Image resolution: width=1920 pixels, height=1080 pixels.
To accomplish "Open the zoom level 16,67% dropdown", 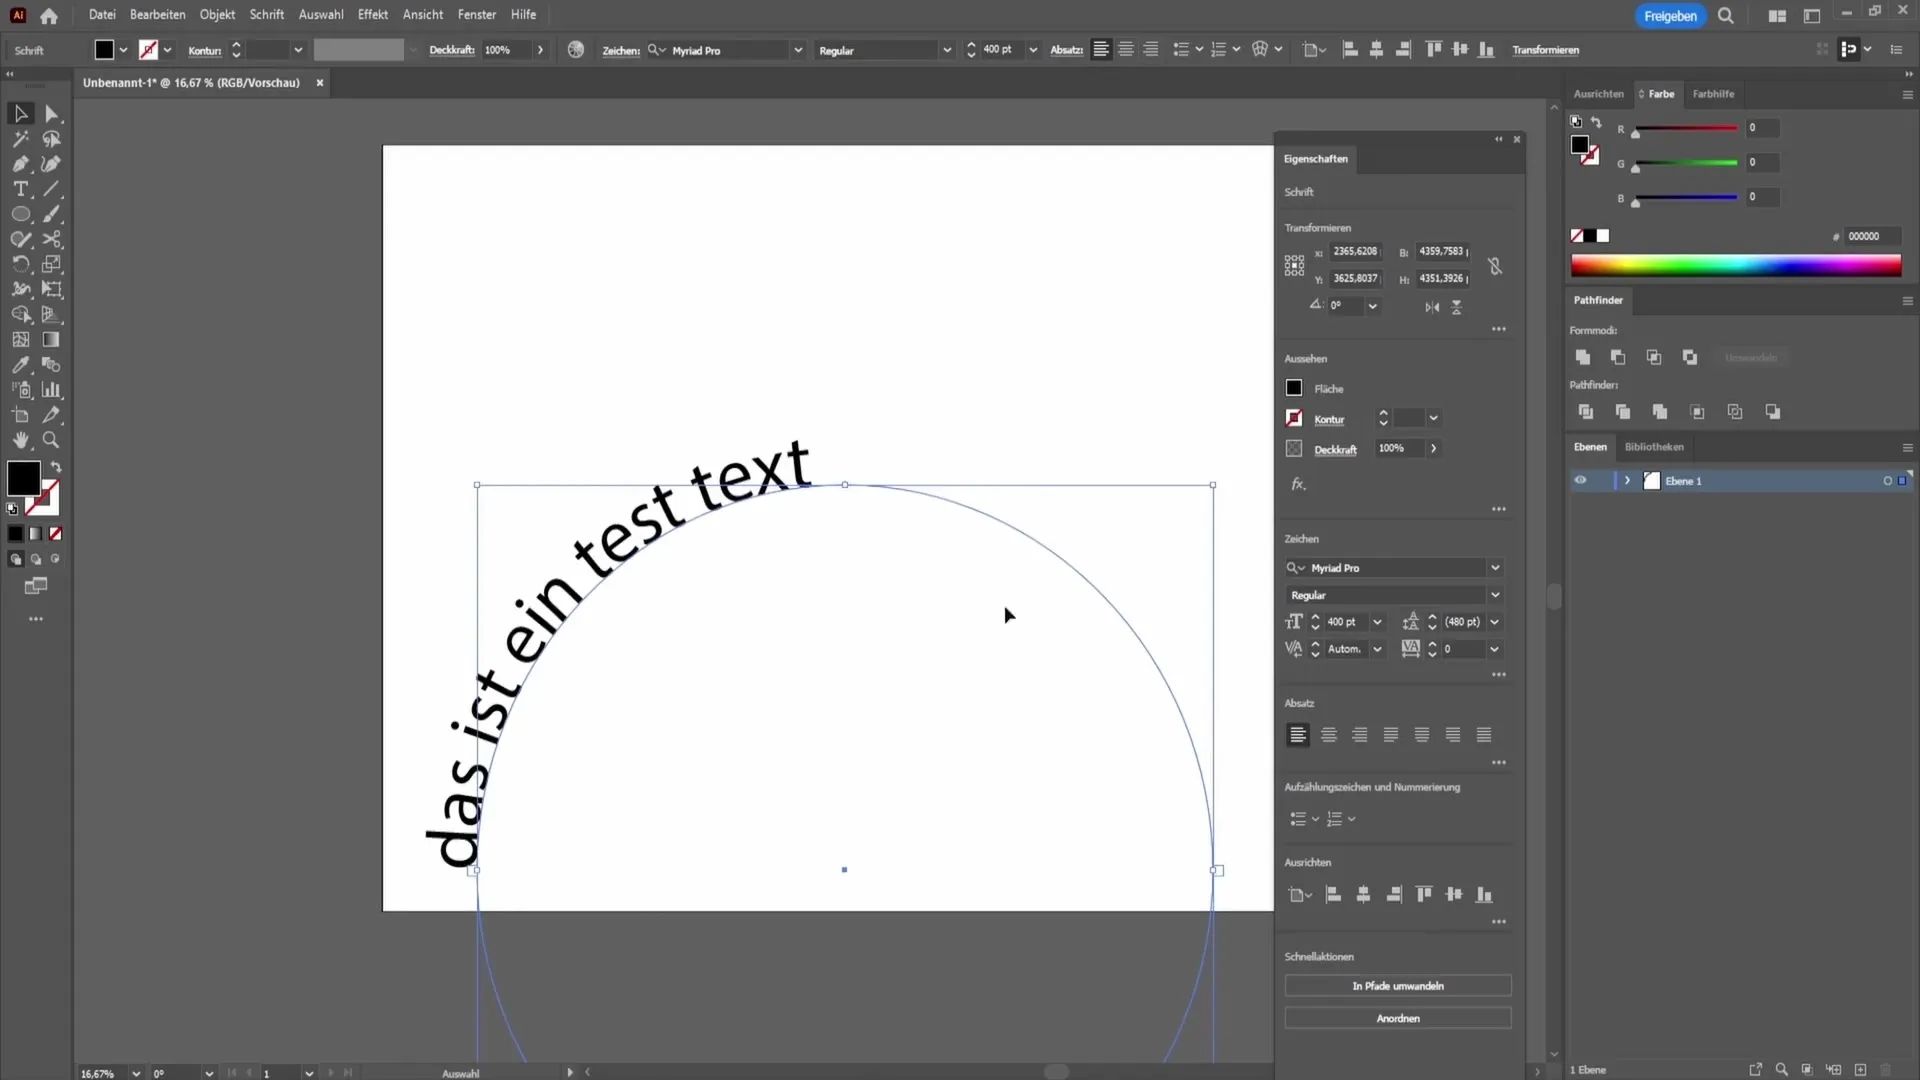I will [x=136, y=1073].
